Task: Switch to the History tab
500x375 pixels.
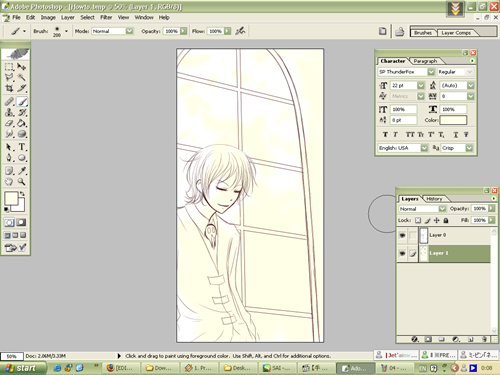Action: [434, 199]
